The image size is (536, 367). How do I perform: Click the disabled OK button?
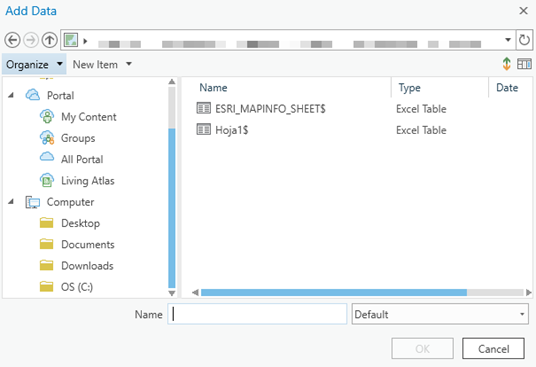[x=423, y=349]
